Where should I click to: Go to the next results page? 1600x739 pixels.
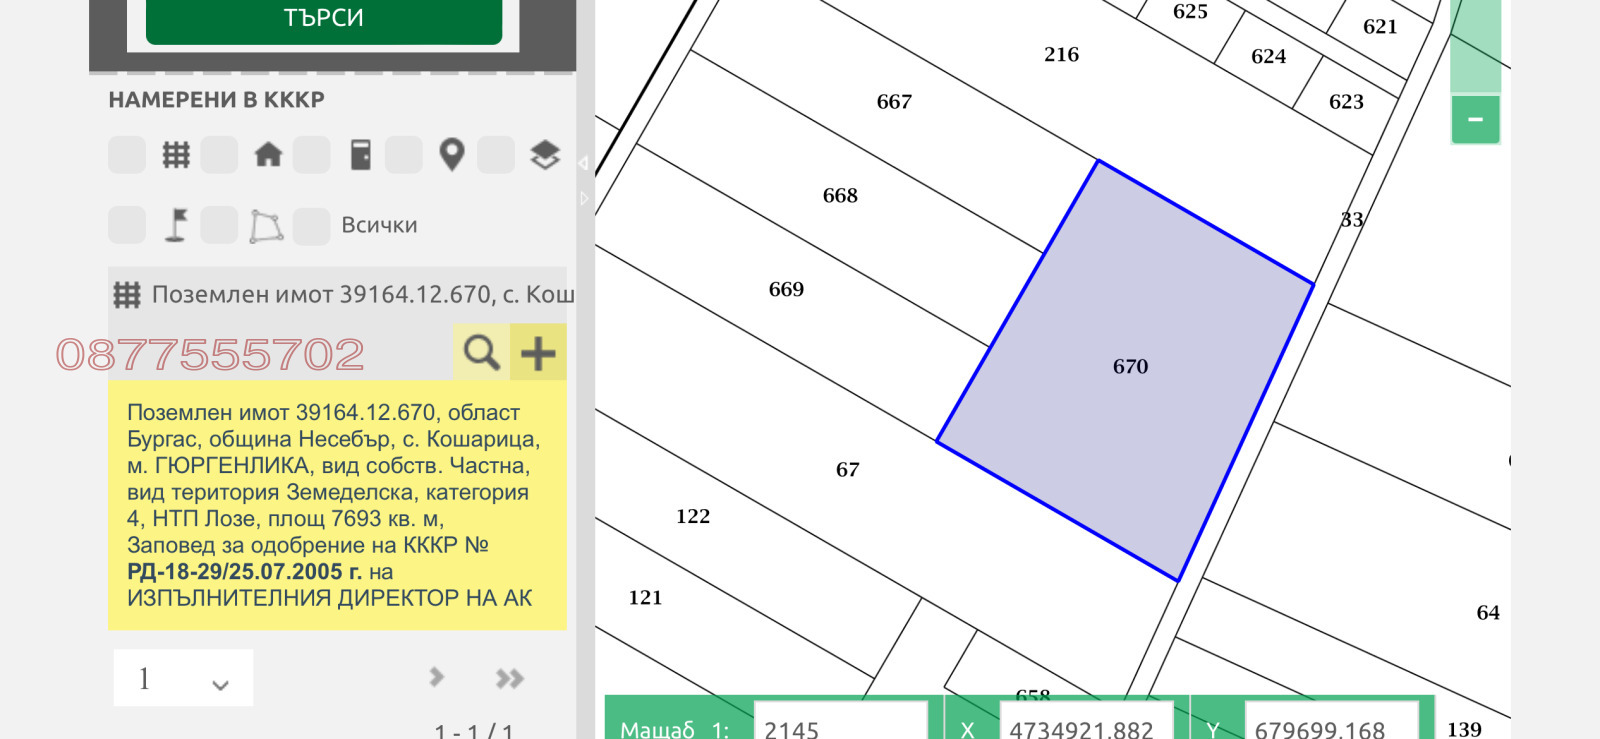[x=437, y=678]
